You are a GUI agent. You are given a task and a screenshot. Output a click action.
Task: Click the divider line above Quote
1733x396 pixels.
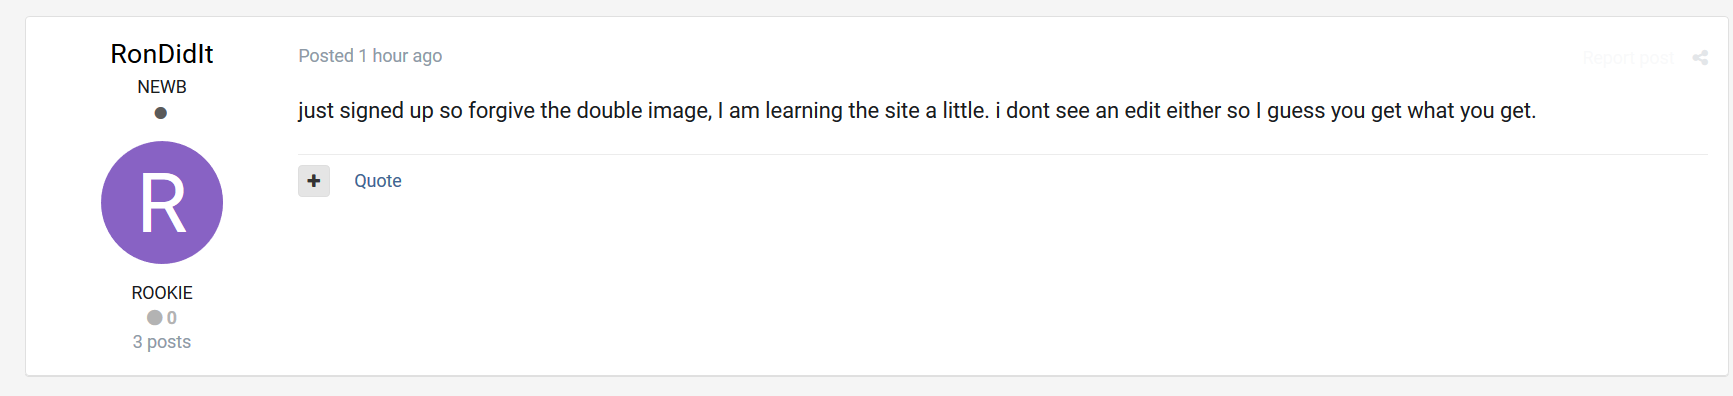1002,154
